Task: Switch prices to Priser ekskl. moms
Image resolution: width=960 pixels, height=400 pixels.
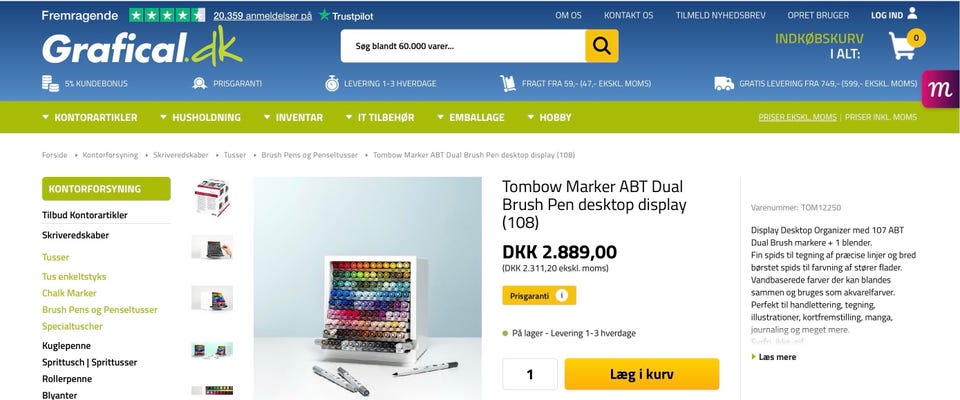Action: click(797, 117)
